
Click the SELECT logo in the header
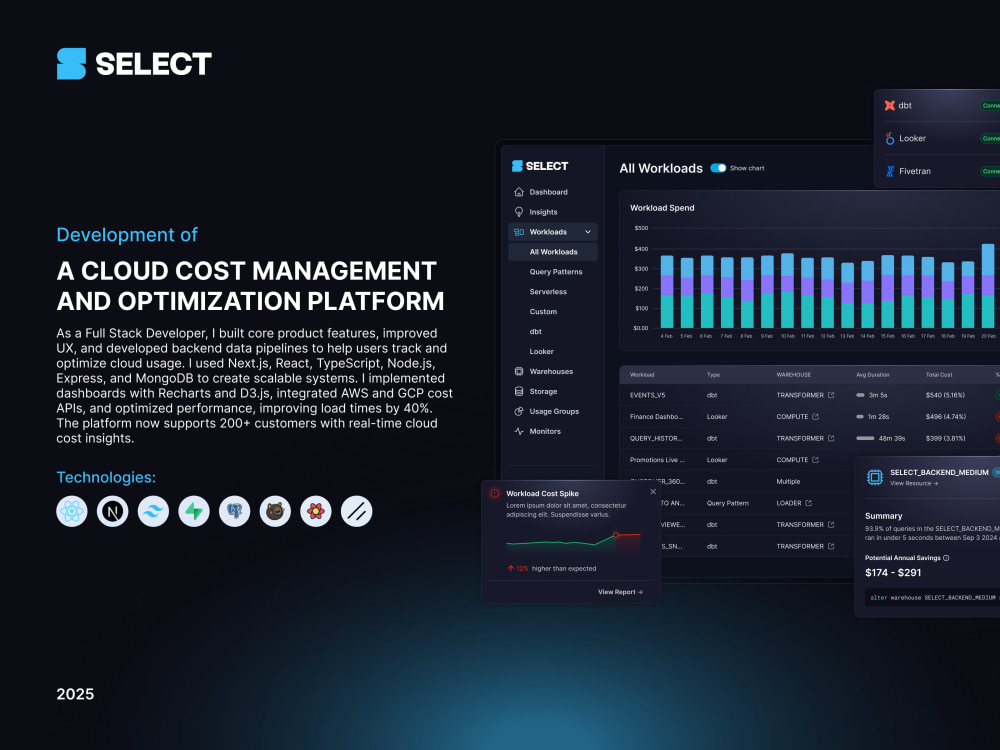coord(134,64)
